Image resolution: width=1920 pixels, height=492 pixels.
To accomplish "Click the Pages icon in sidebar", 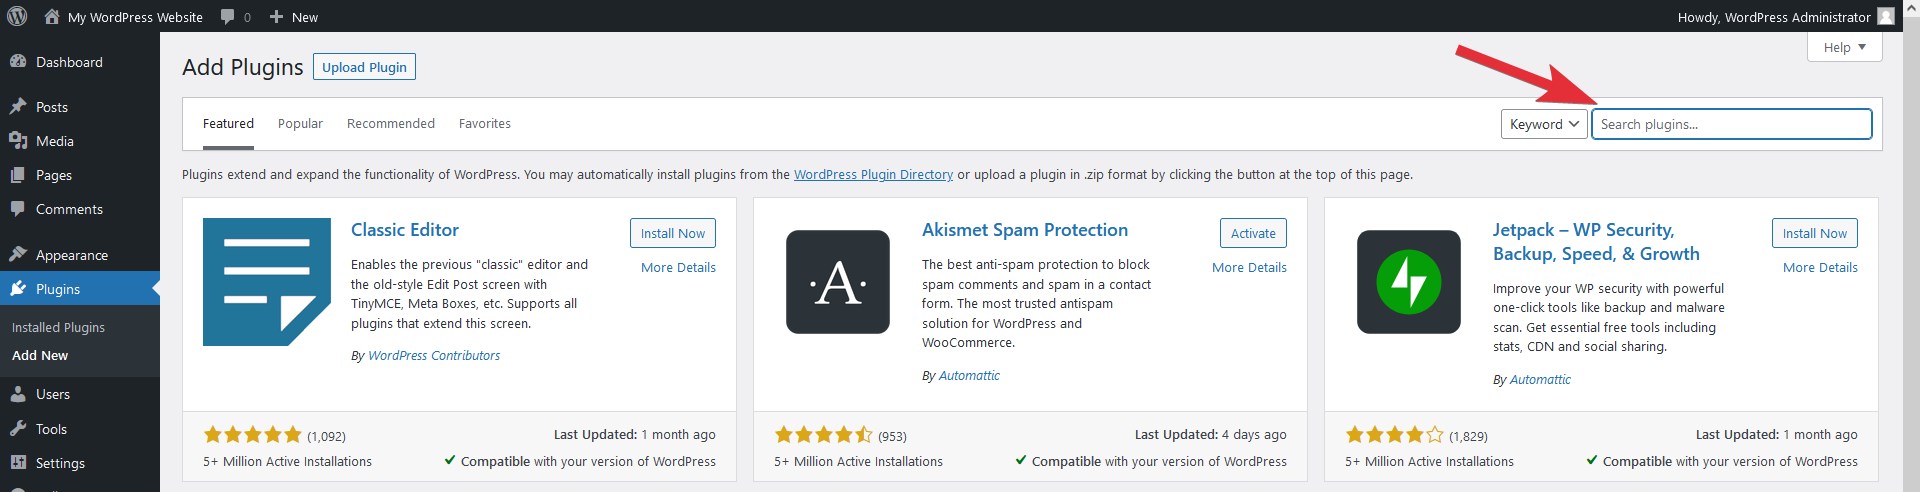I will coord(18,175).
